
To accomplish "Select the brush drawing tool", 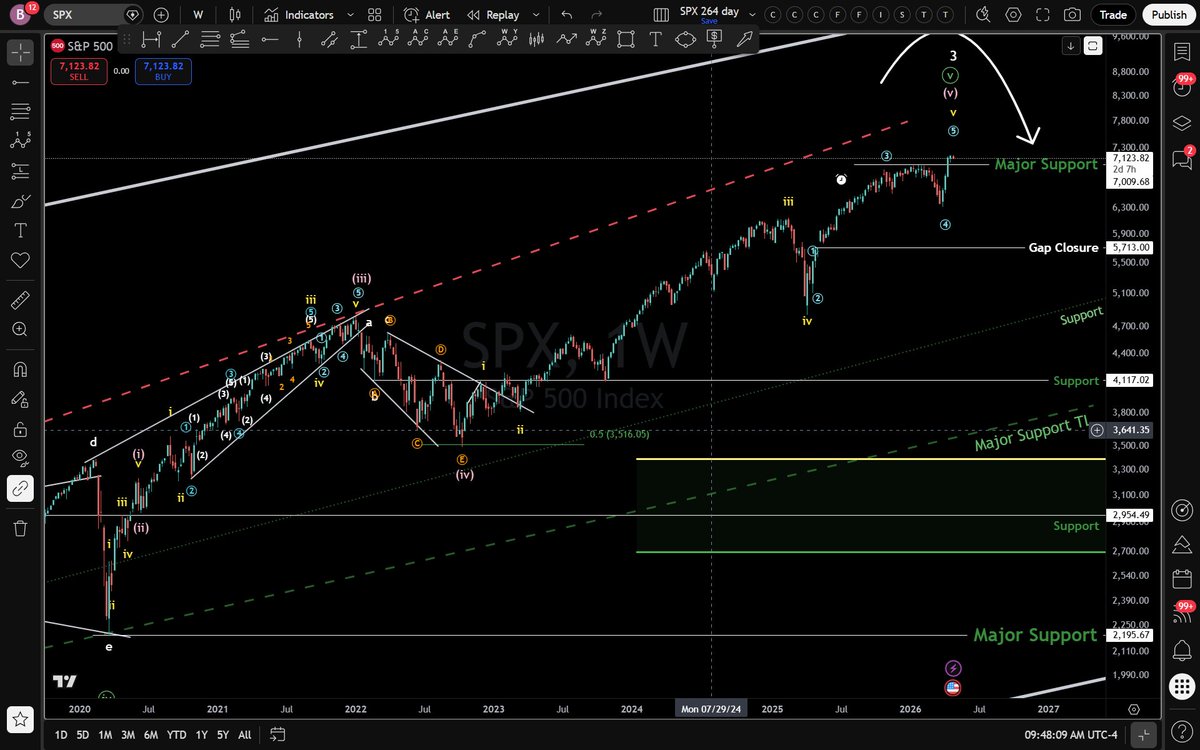I will coord(22,200).
